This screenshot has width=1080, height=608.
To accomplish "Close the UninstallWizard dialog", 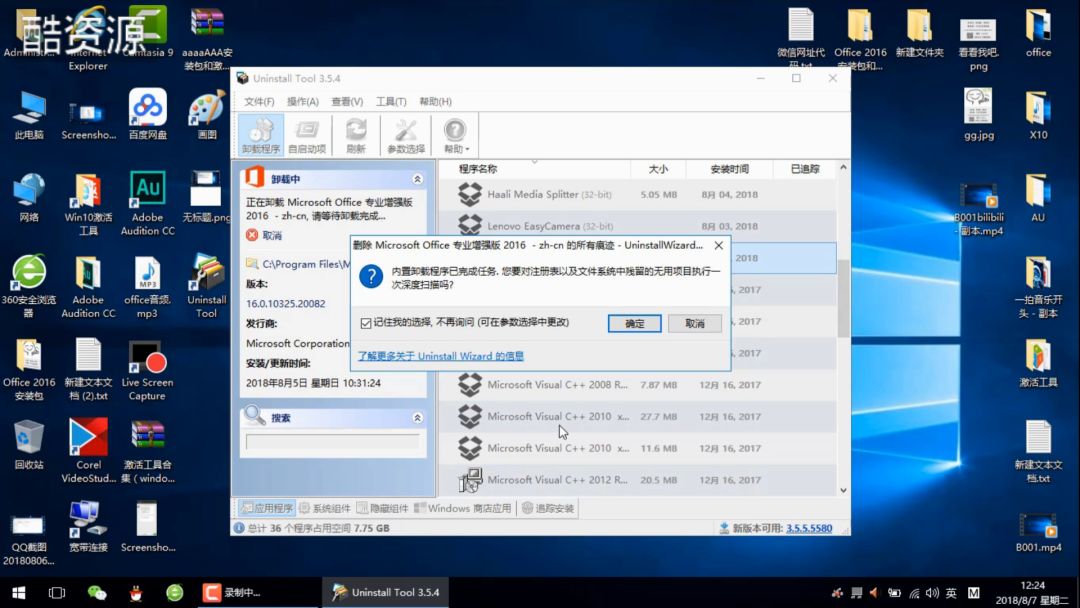I will pyautogui.click(x=718, y=245).
